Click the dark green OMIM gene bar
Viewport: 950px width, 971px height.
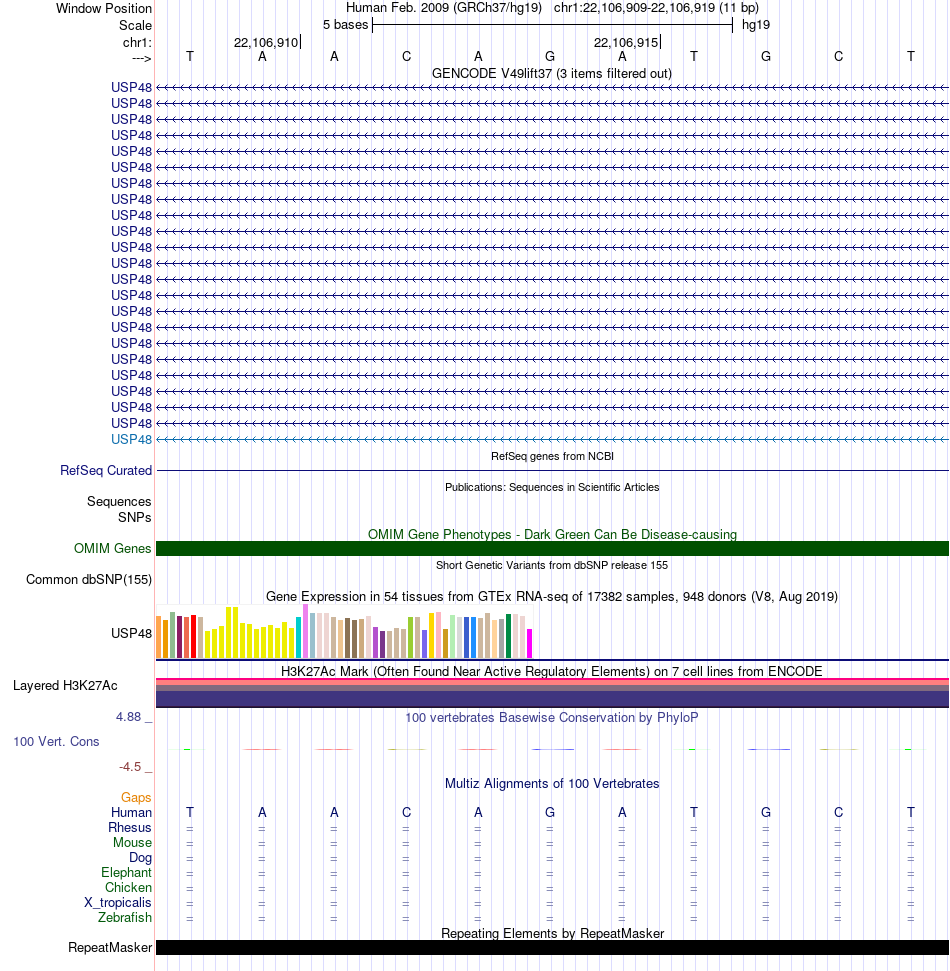[x=552, y=549]
